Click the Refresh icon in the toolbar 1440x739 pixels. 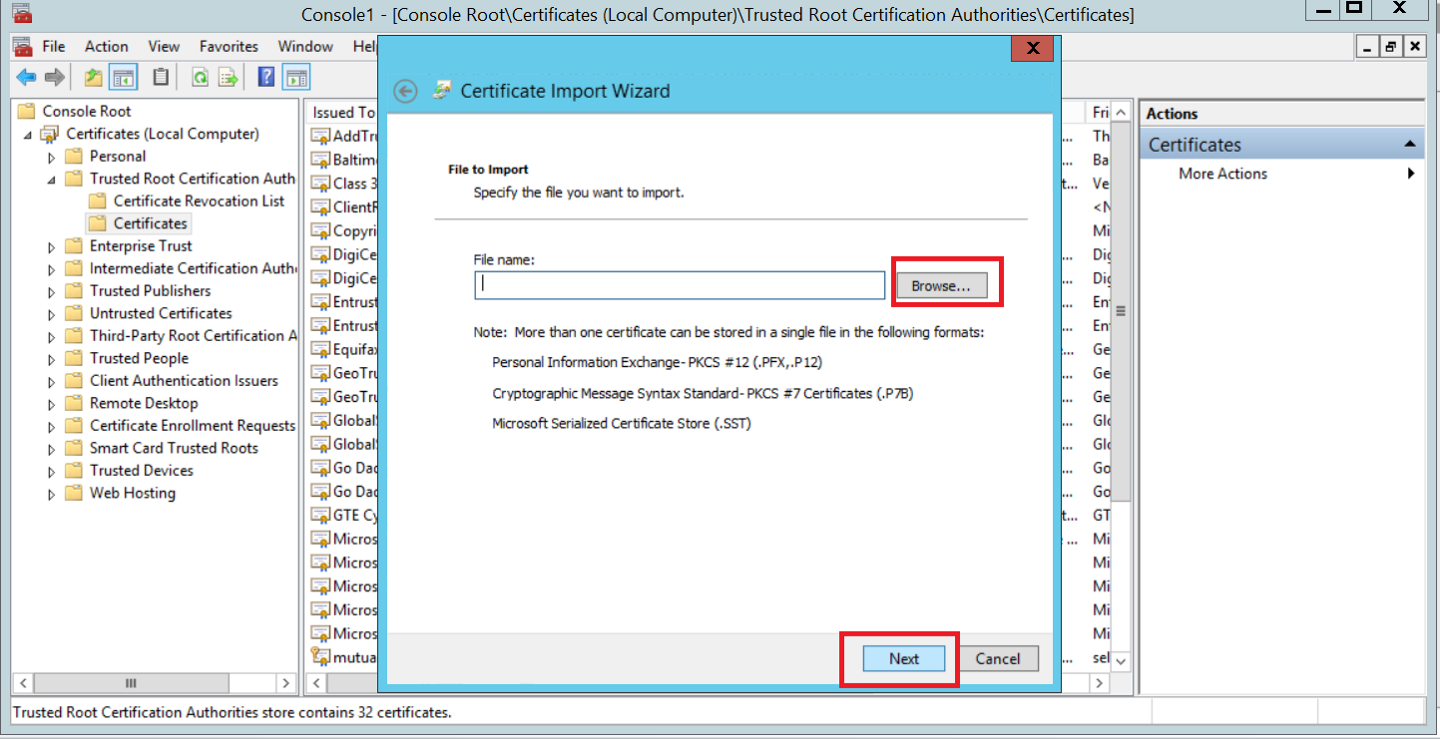click(x=200, y=78)
